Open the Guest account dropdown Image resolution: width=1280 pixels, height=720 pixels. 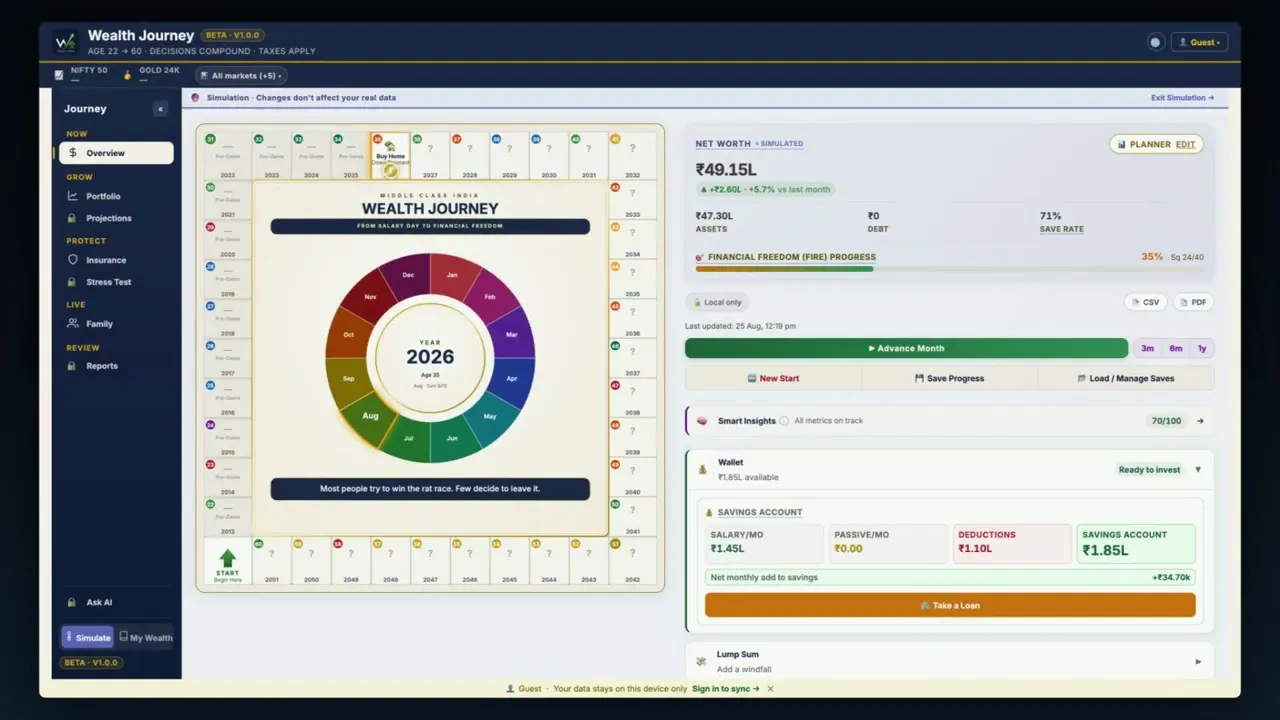1199,42
